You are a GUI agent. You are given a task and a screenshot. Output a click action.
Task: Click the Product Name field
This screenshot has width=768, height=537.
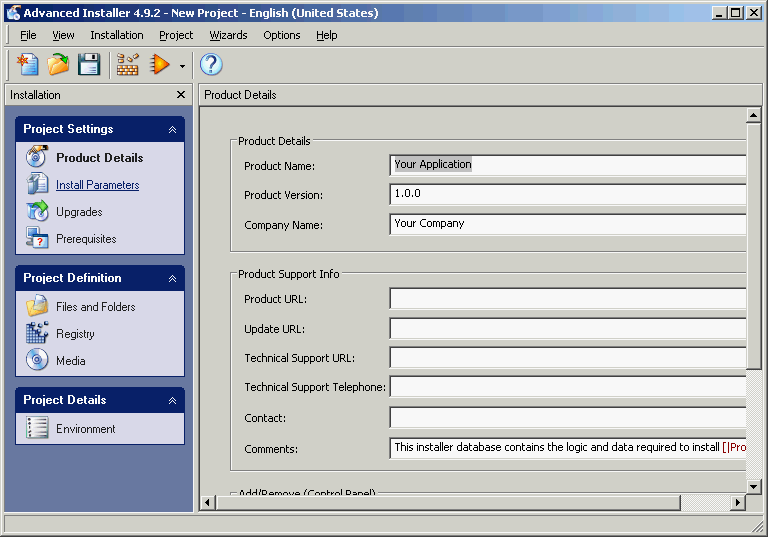pyautogui.click(x=568, y=165)
